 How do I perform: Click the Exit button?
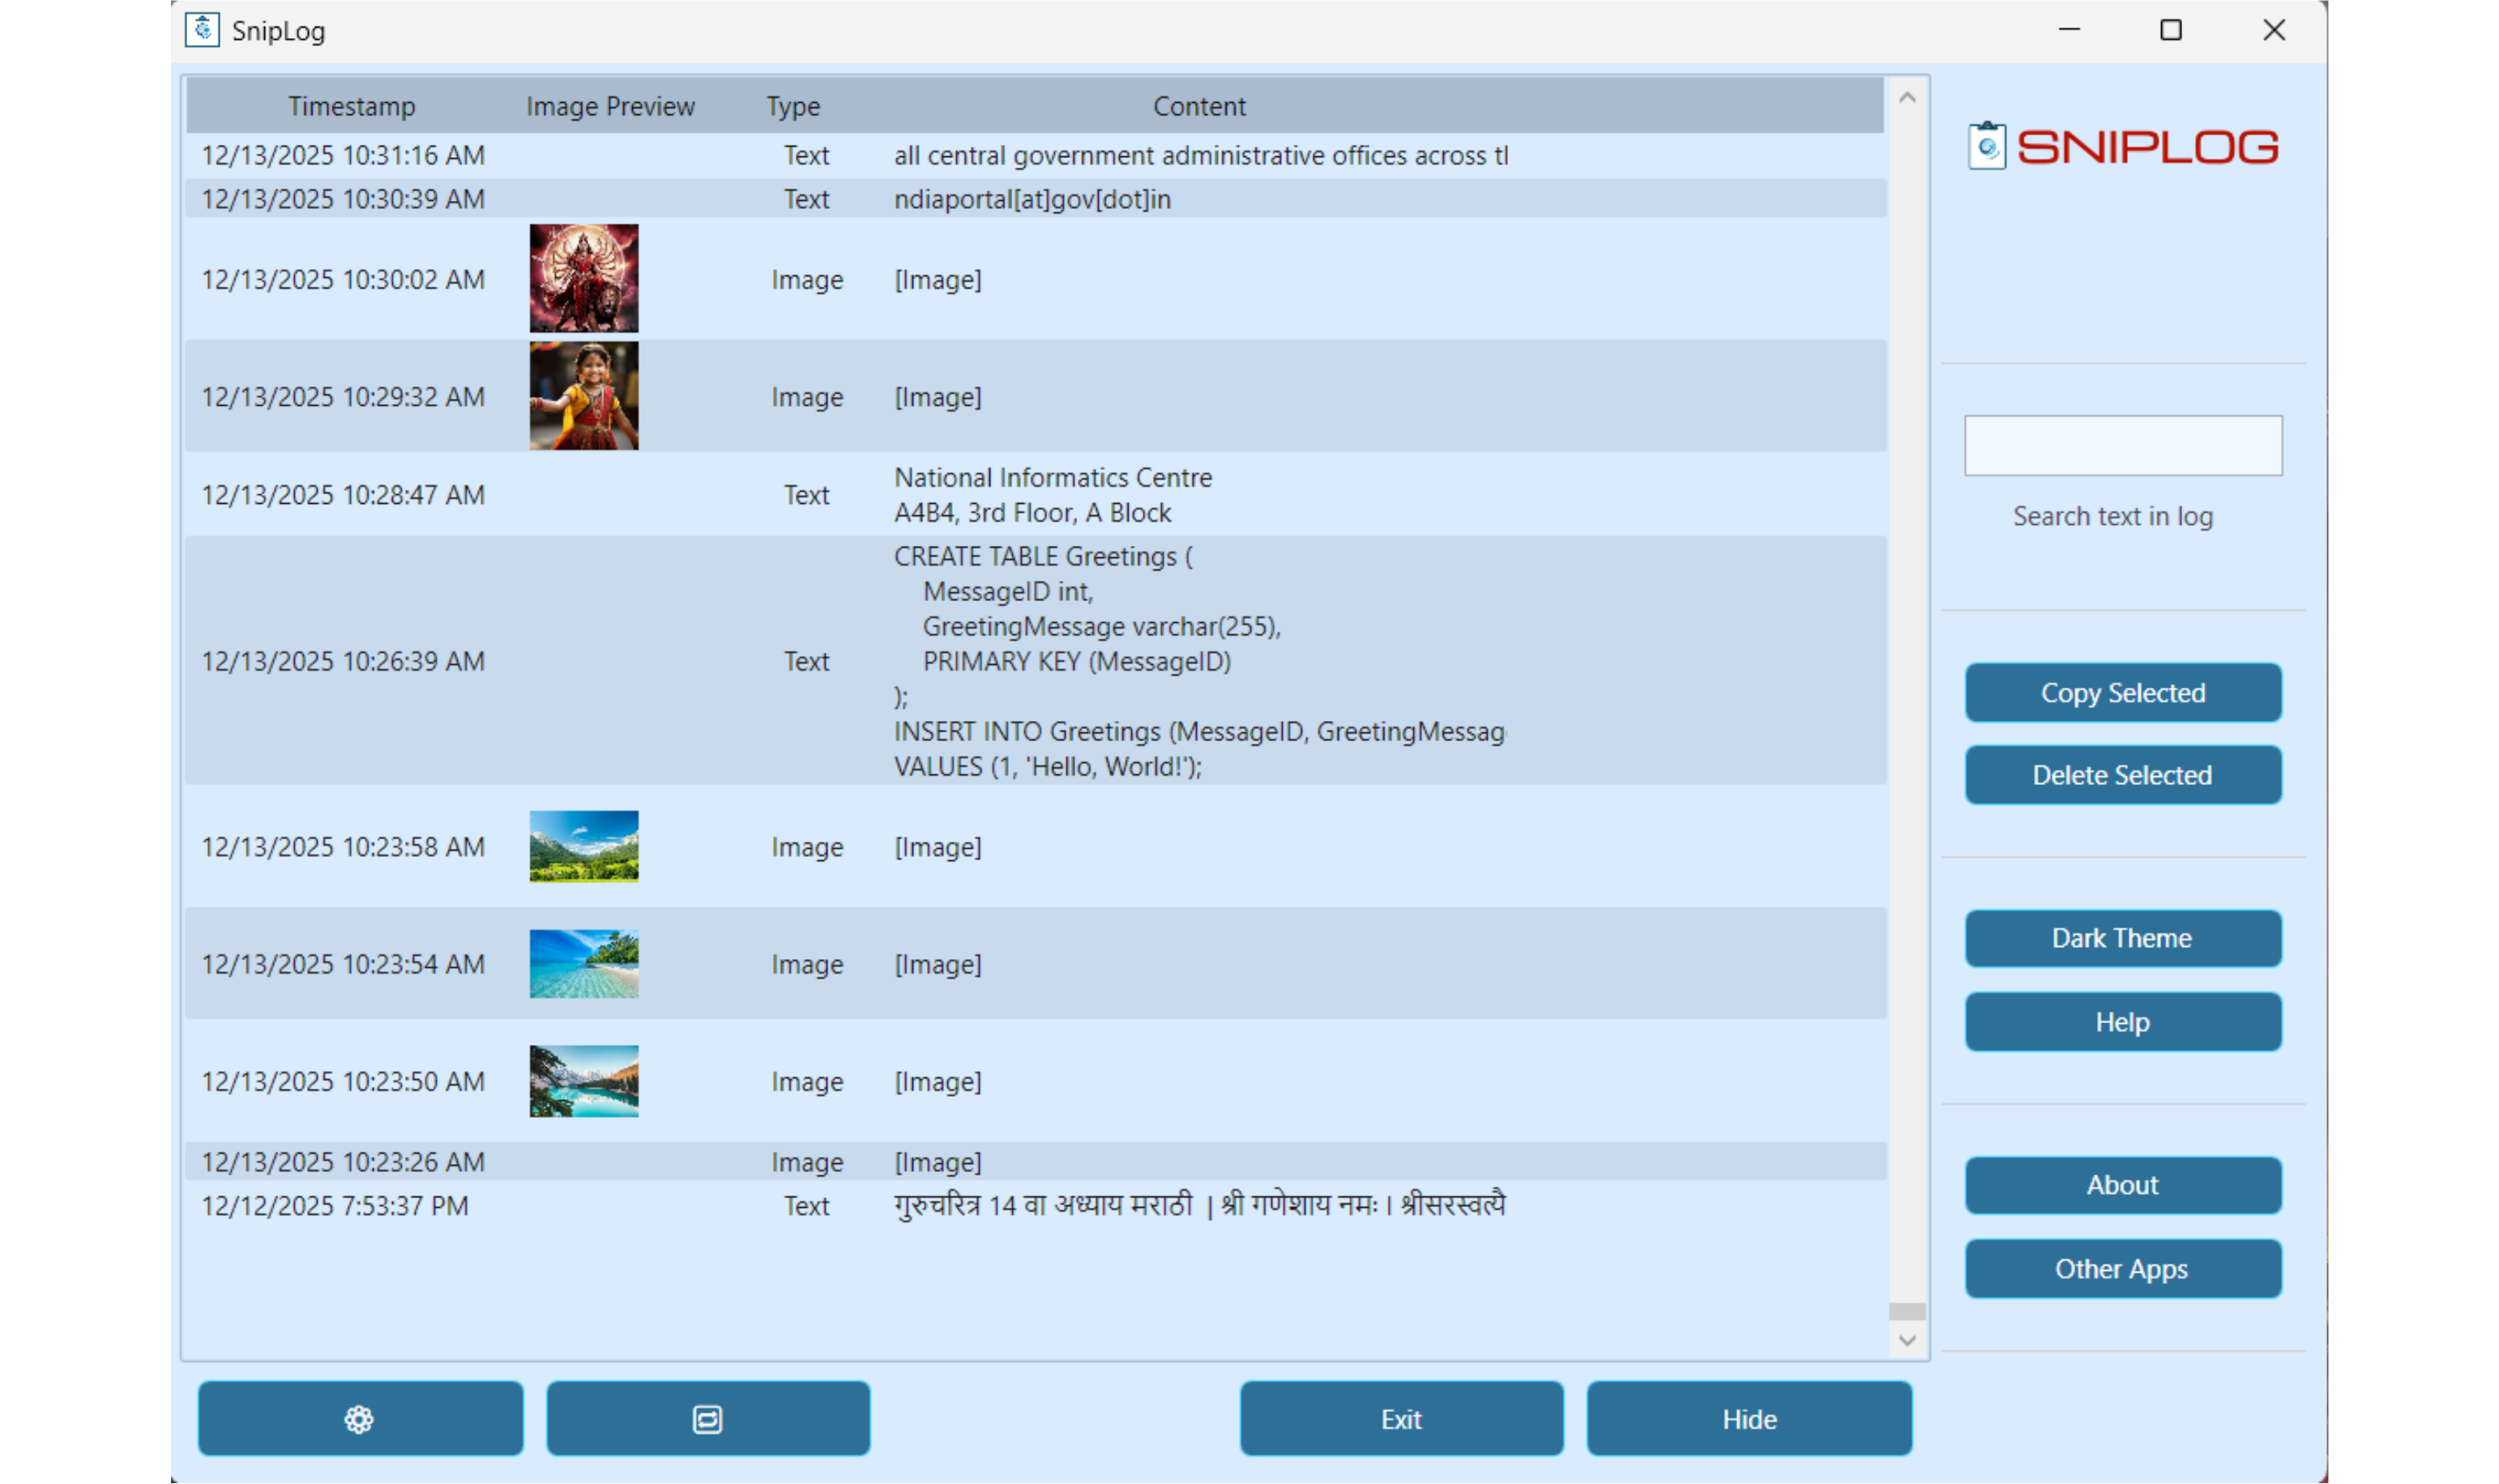(1401, 1418)
